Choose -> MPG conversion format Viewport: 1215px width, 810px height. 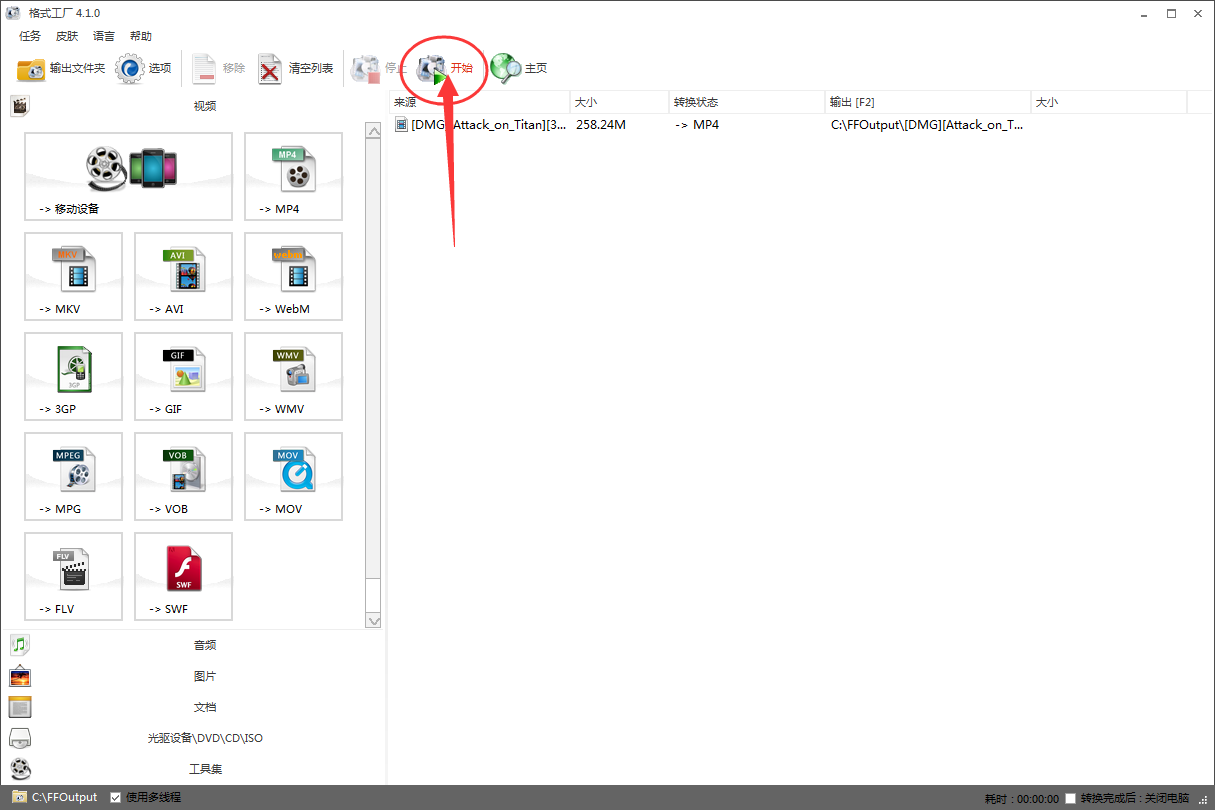coord(73,476)
